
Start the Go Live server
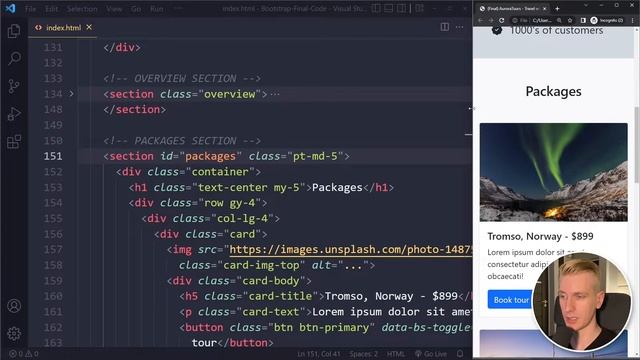[x=431, y=354]
